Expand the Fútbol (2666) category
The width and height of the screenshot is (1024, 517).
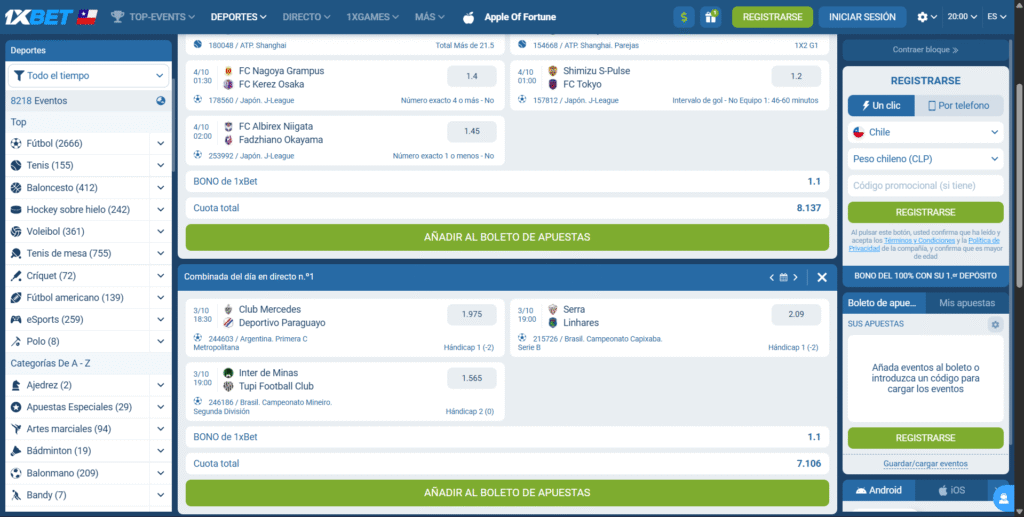coord(161,143)
